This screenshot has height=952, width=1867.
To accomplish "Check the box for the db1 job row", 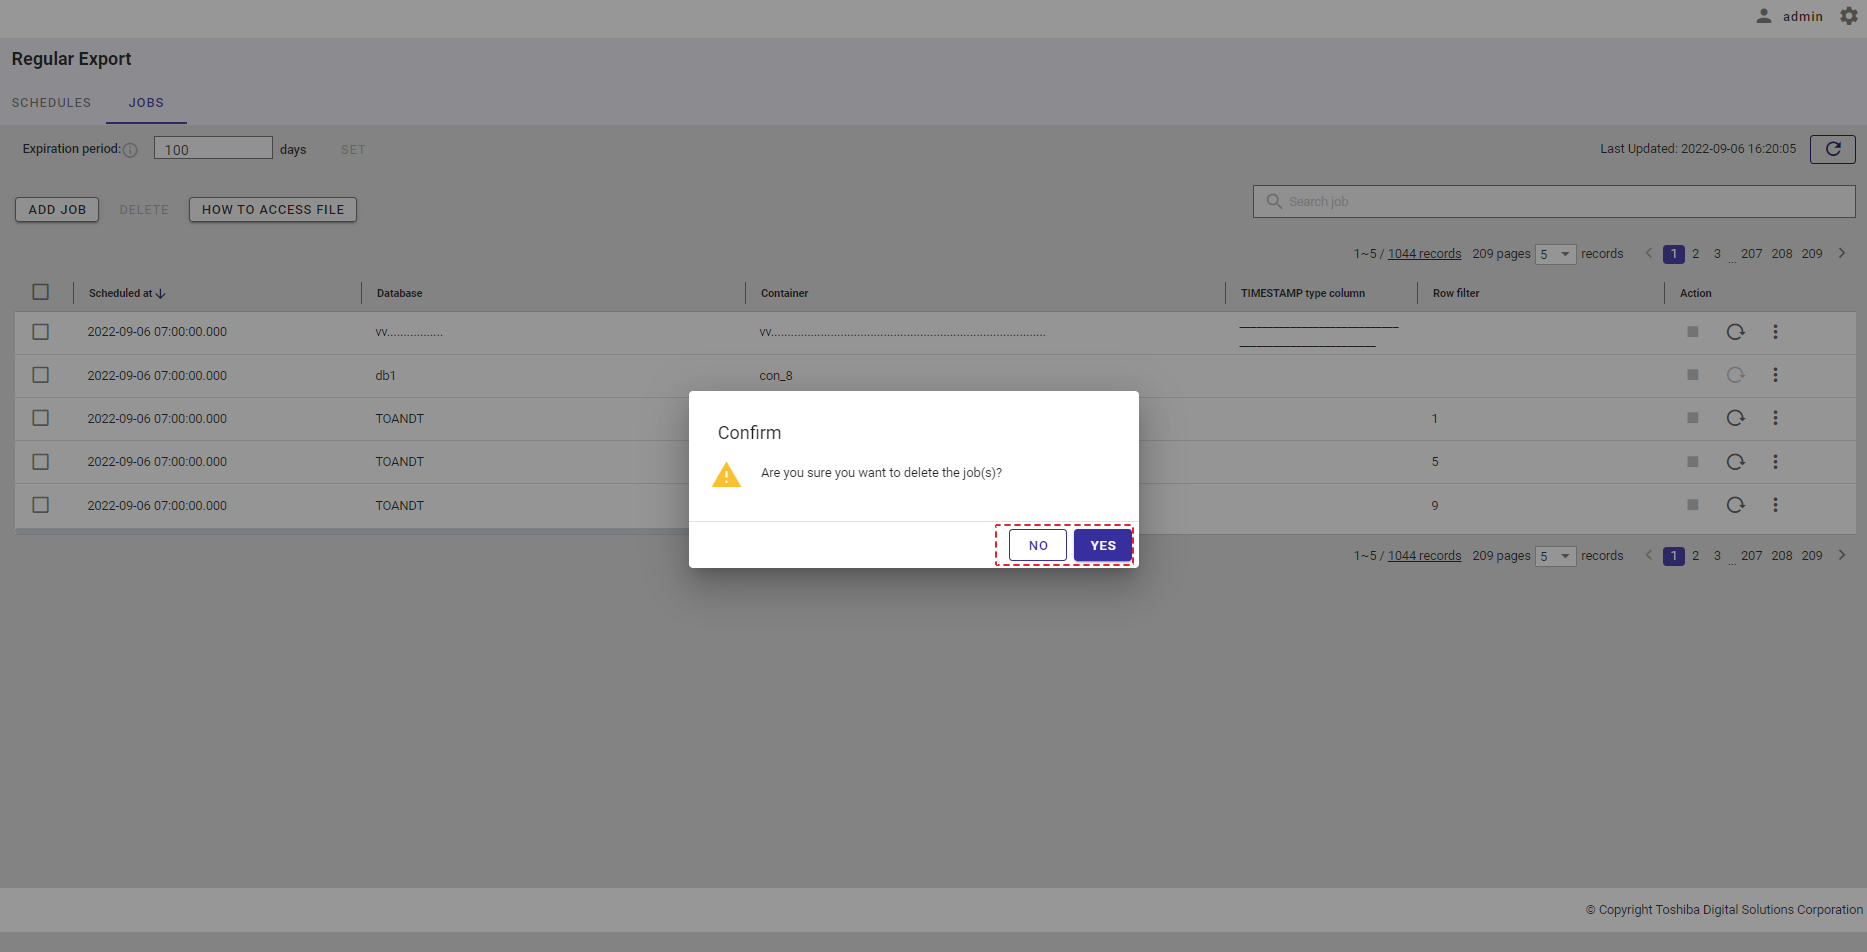I will (41, 375).
